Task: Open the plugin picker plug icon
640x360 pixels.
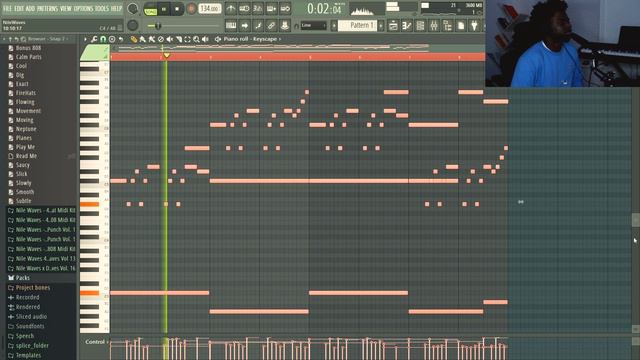Action: click(474, 26)
